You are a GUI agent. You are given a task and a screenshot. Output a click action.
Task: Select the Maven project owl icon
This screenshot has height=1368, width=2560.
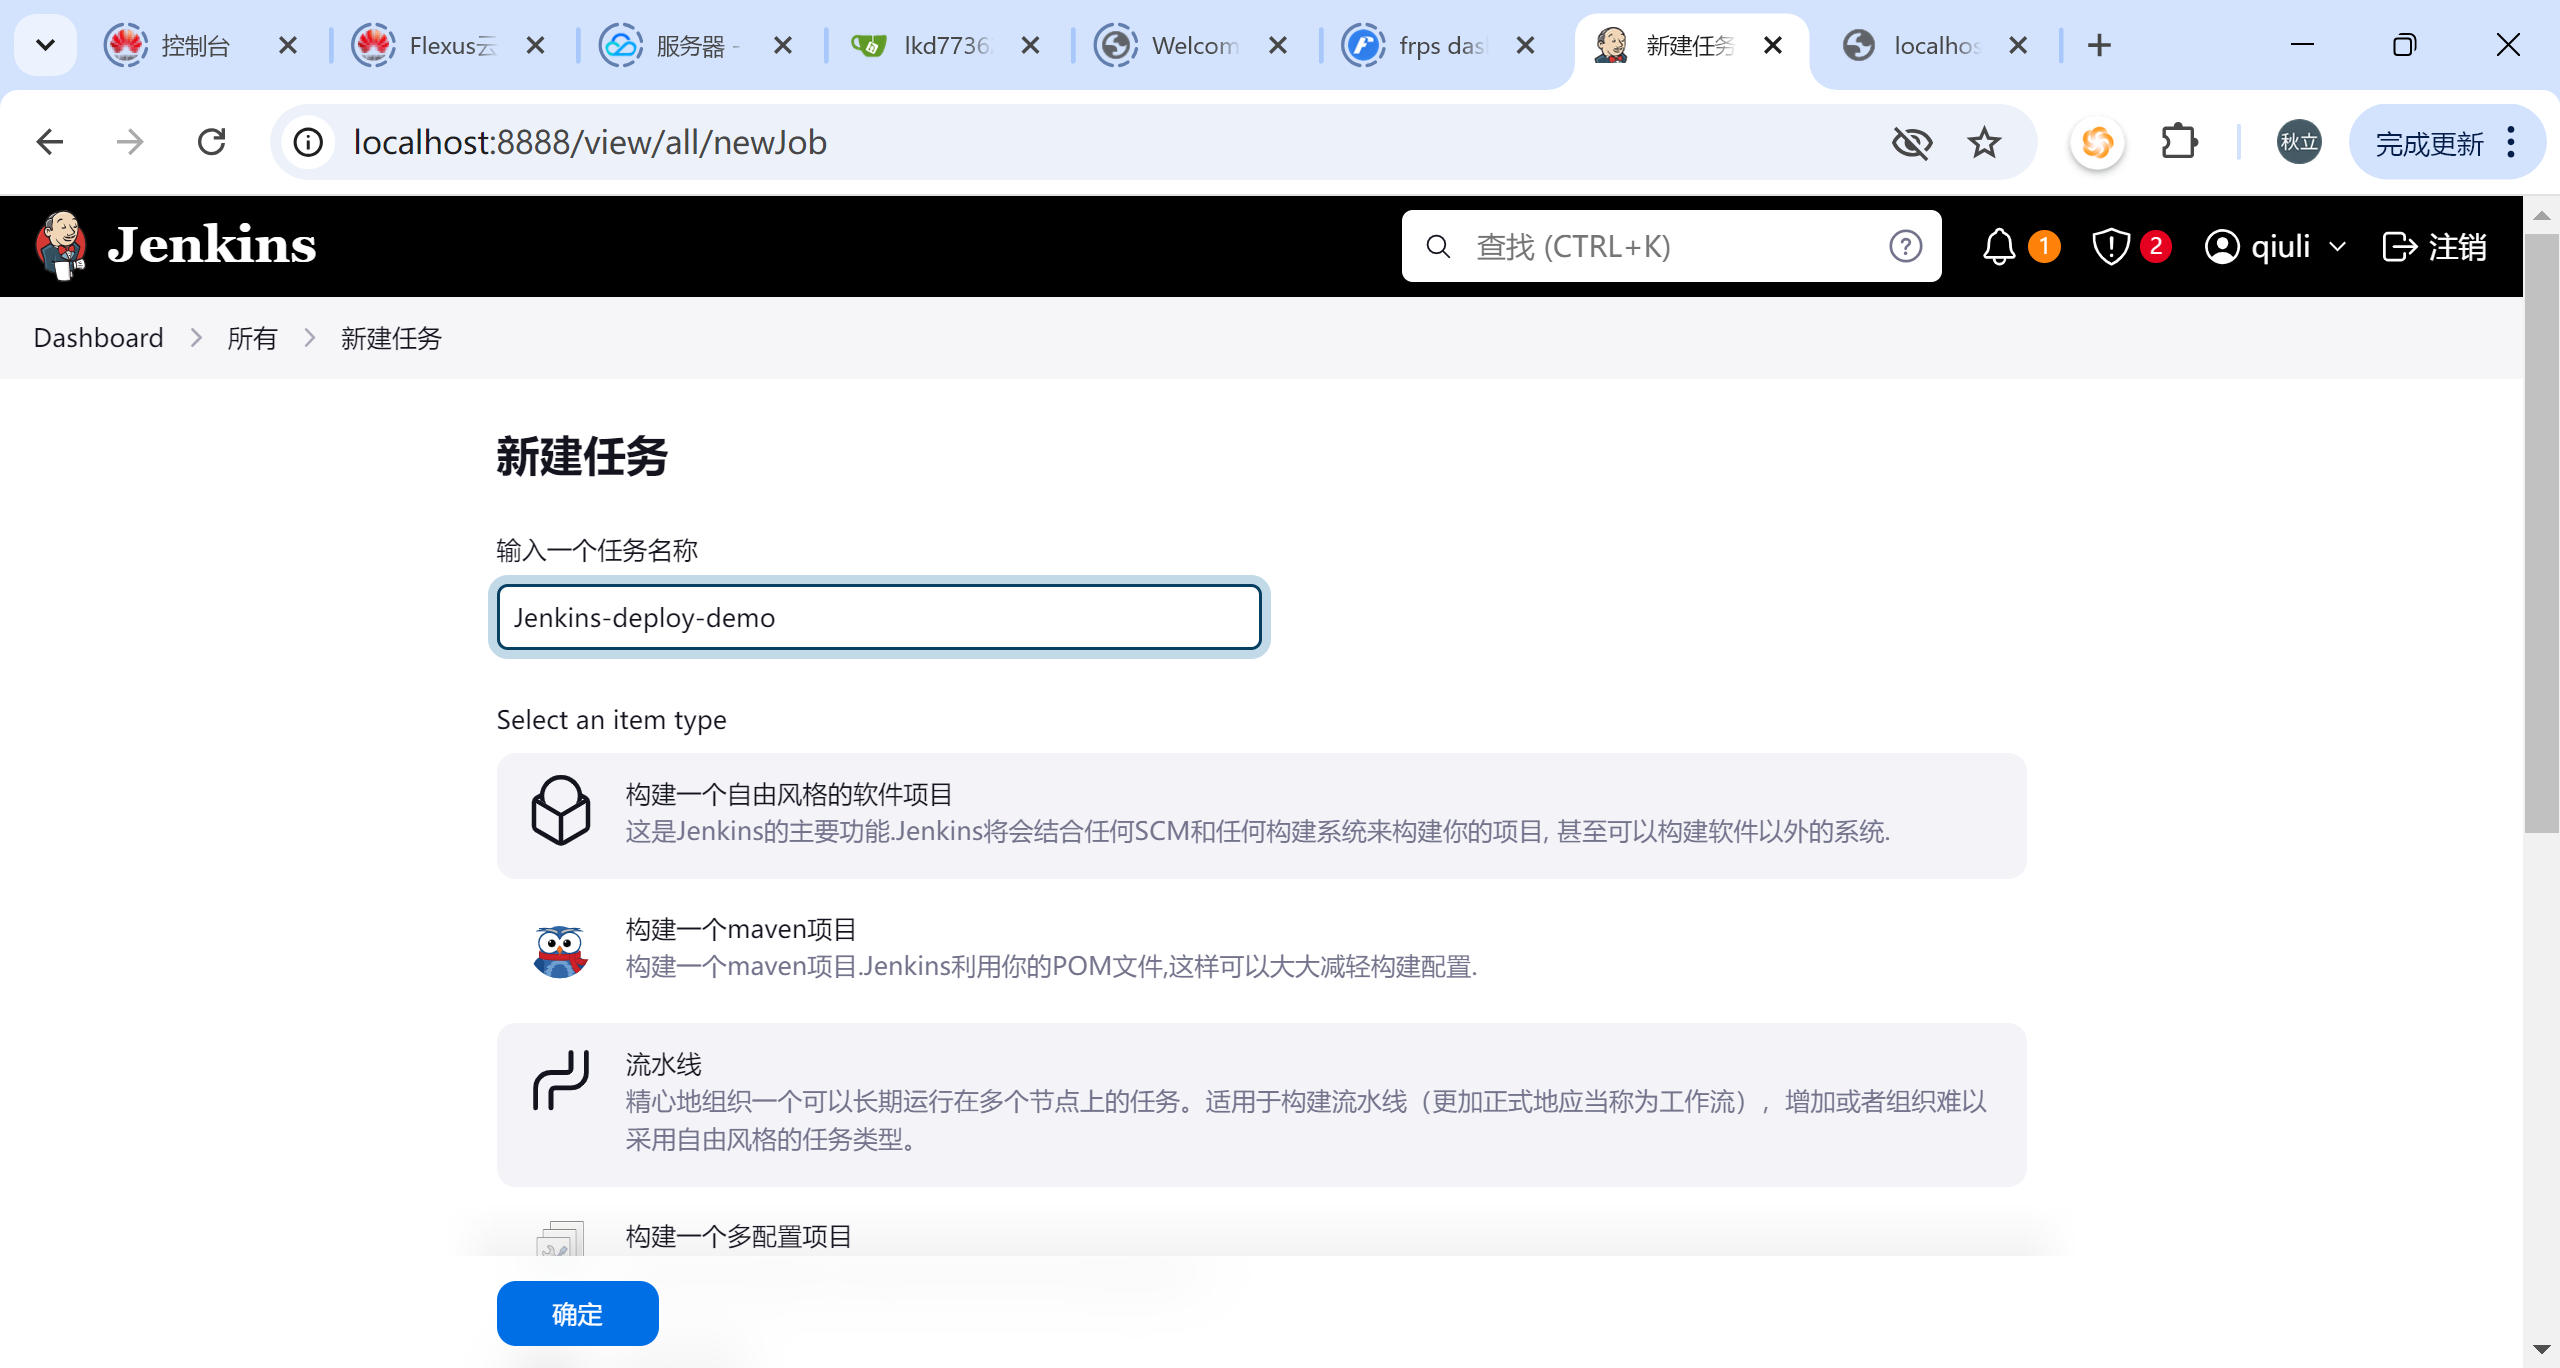point(560,950)
